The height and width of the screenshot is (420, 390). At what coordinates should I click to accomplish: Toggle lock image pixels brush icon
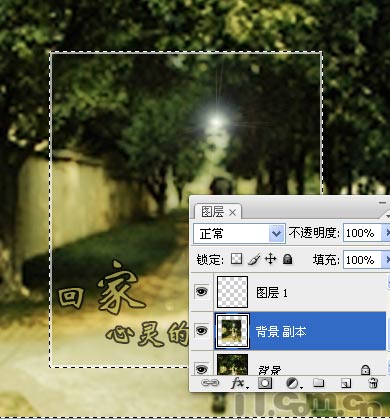[254, 259]
